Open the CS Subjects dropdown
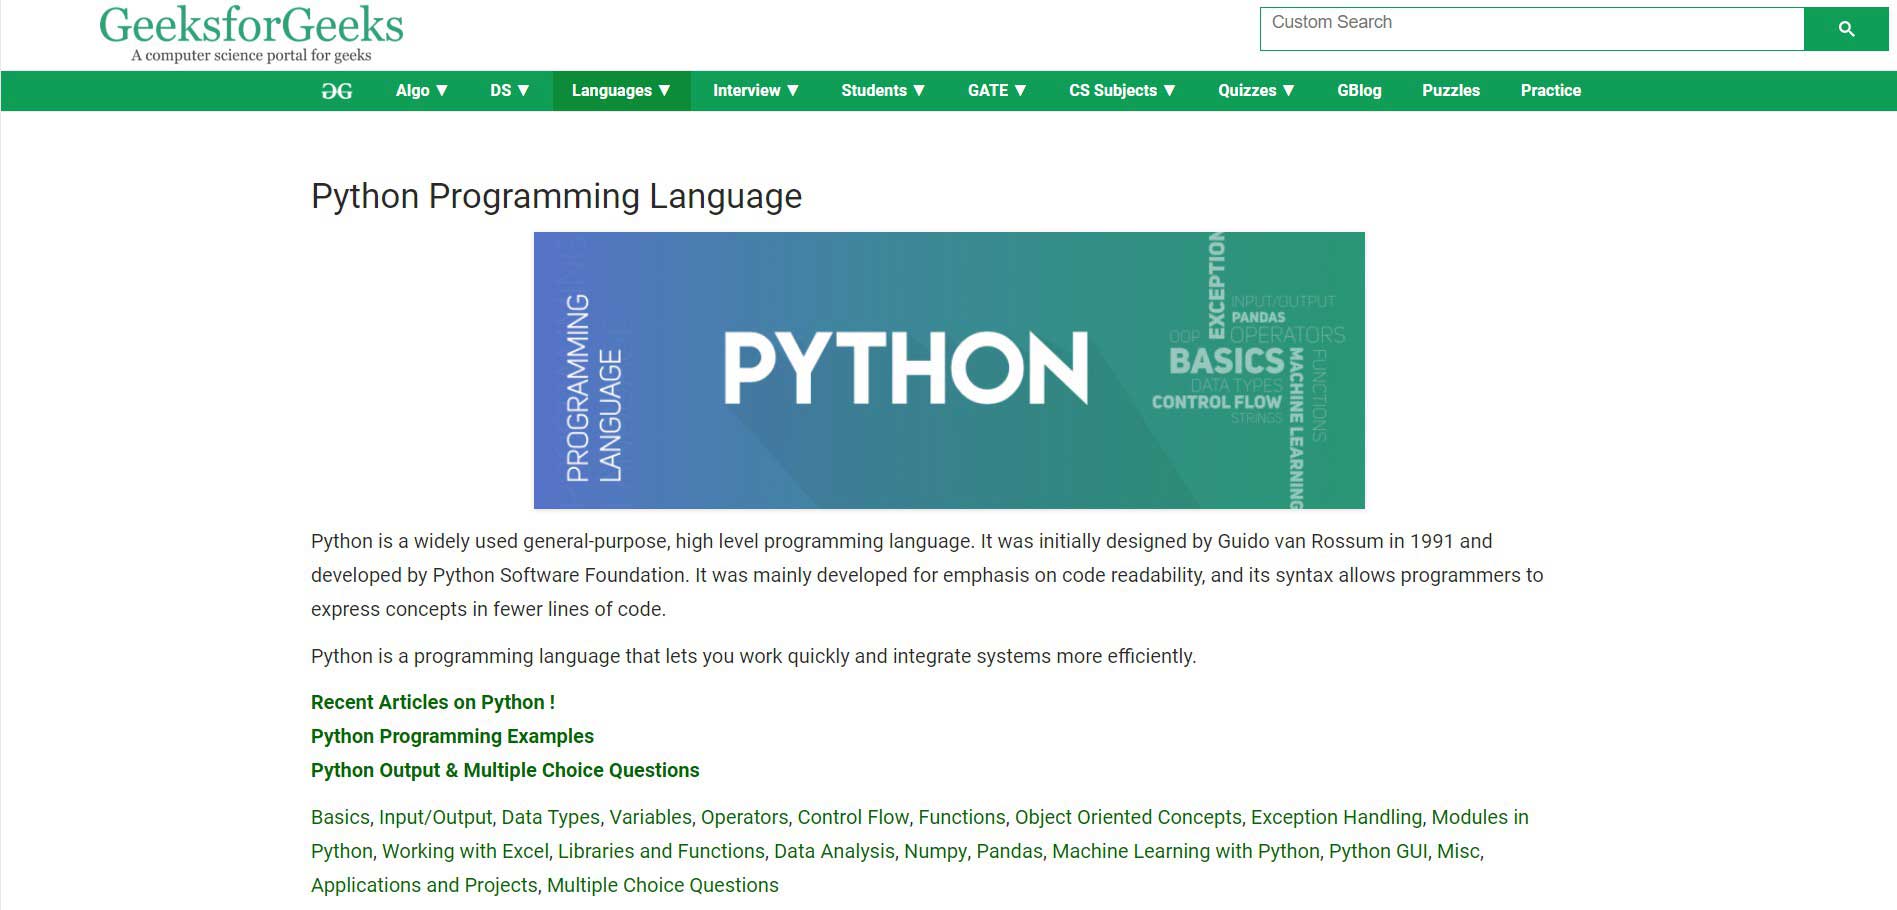 point(1122,91)
